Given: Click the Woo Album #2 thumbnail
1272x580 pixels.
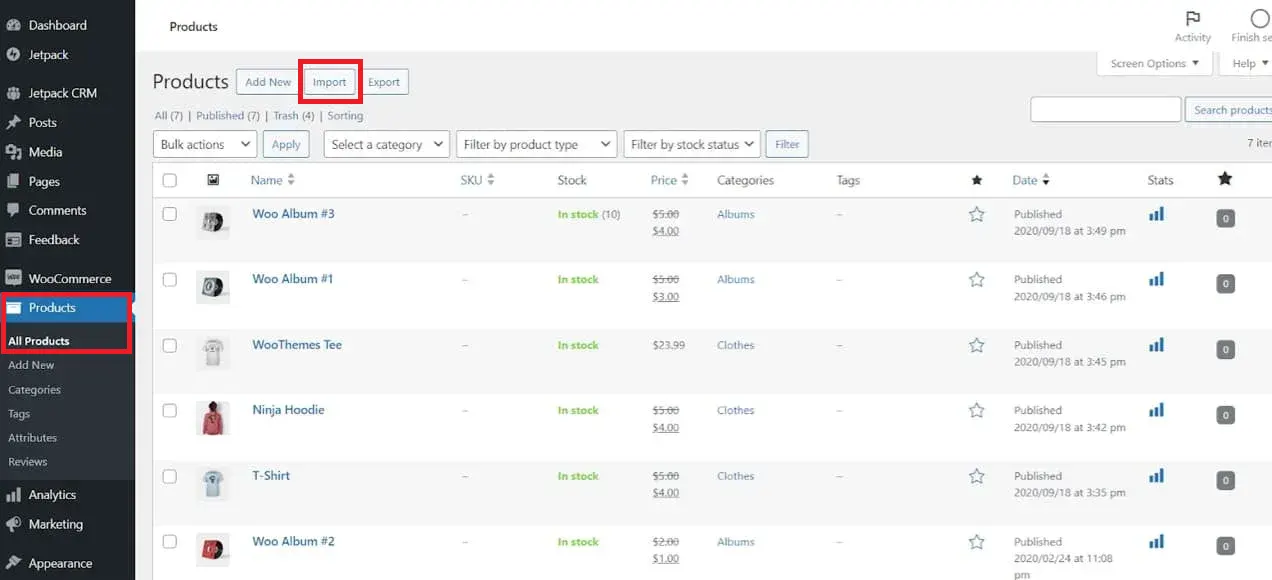Looking at the screenshot, I should pos(213,549).
